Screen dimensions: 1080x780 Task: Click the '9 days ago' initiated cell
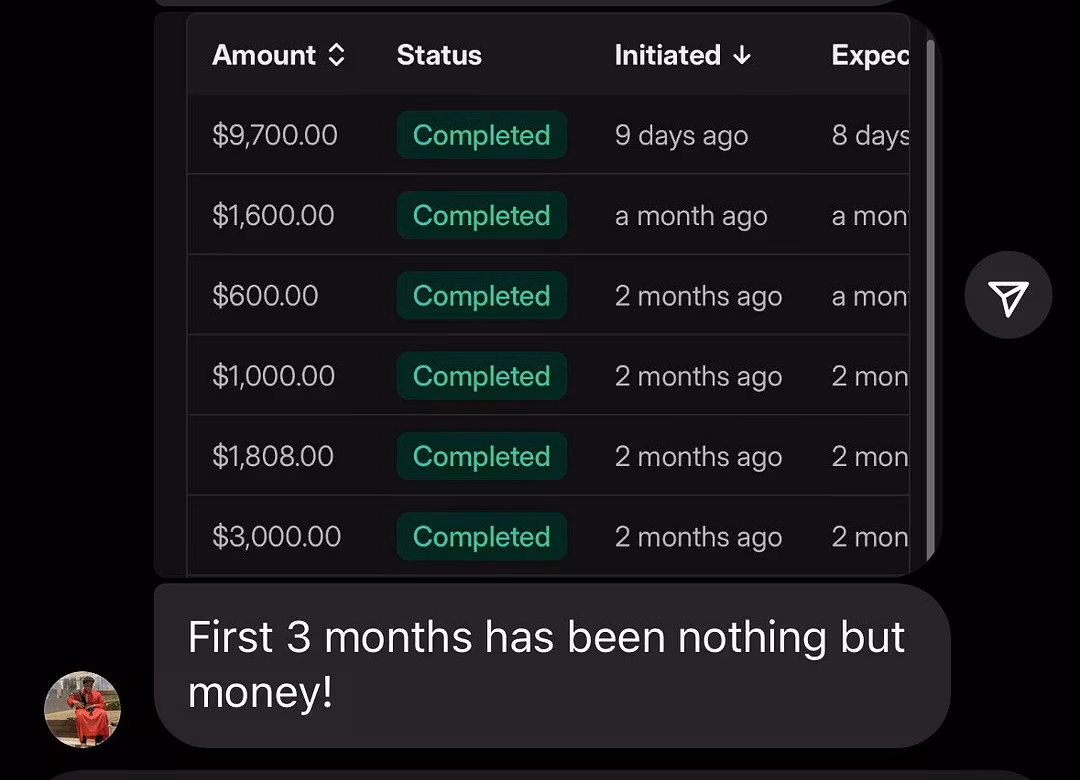(681, 135)
